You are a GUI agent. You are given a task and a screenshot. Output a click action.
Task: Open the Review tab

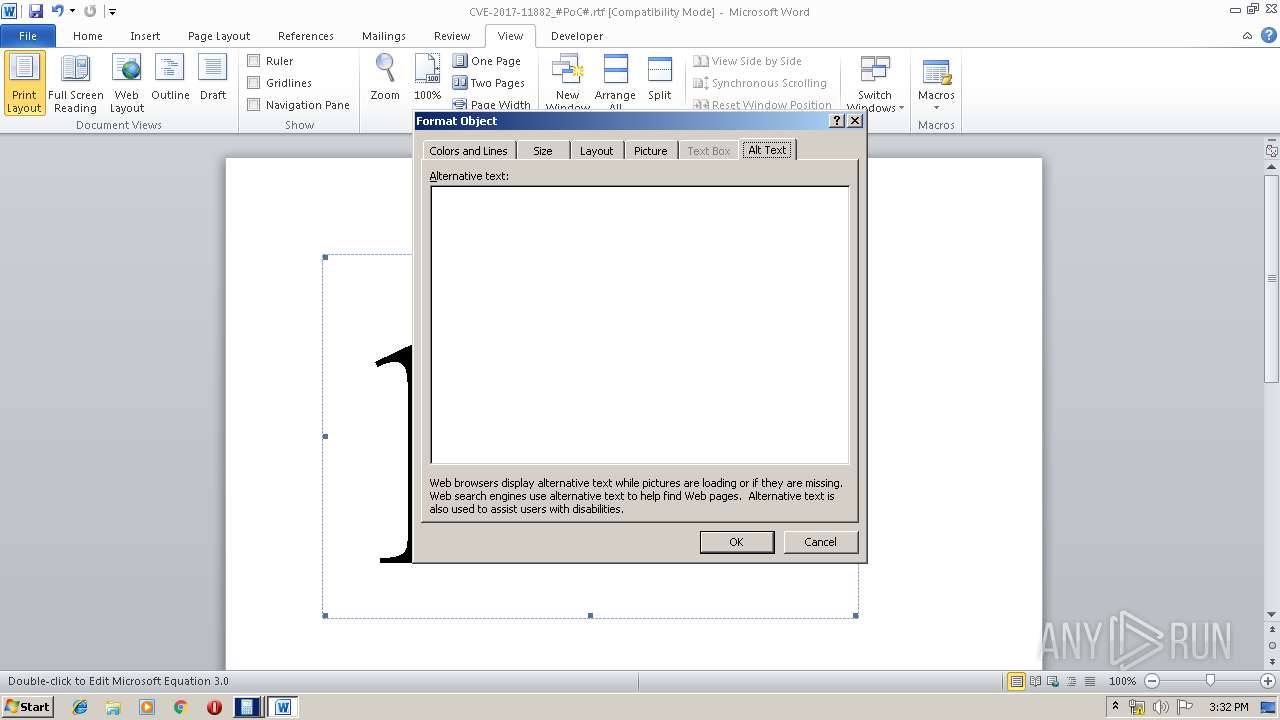[452, 36]
